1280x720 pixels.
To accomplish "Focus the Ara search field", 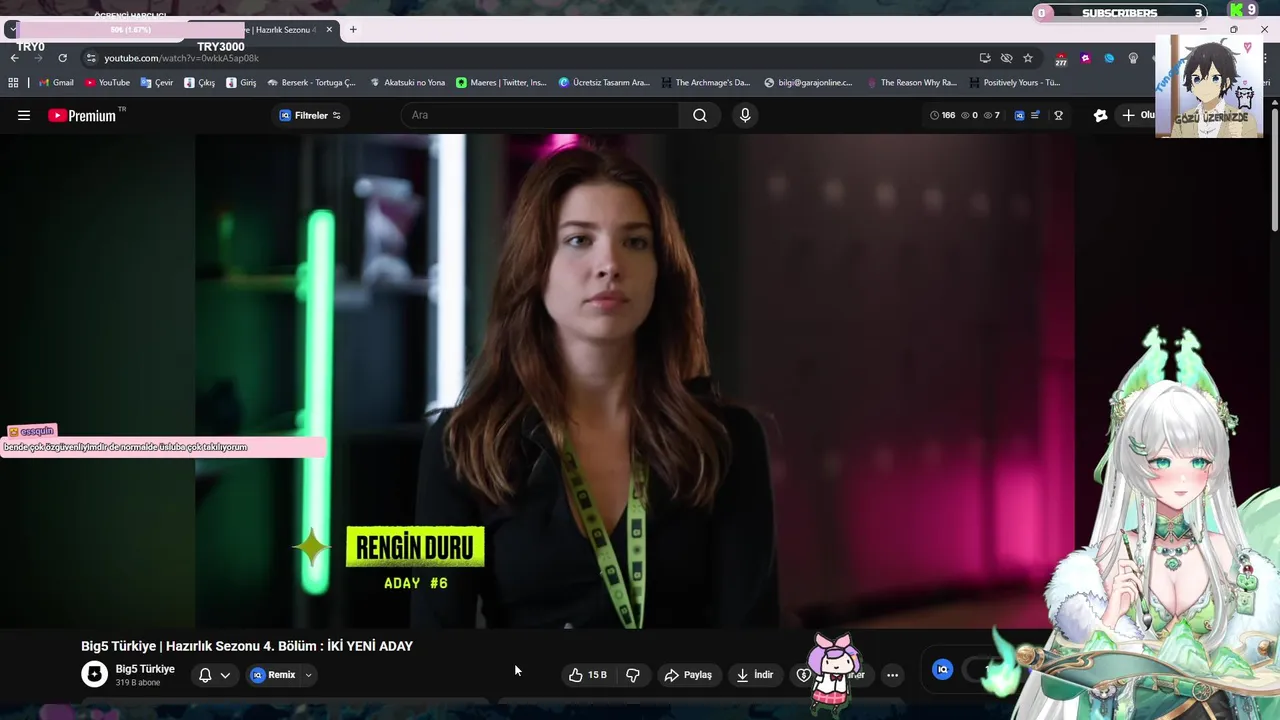I will [x=540, y=115].
